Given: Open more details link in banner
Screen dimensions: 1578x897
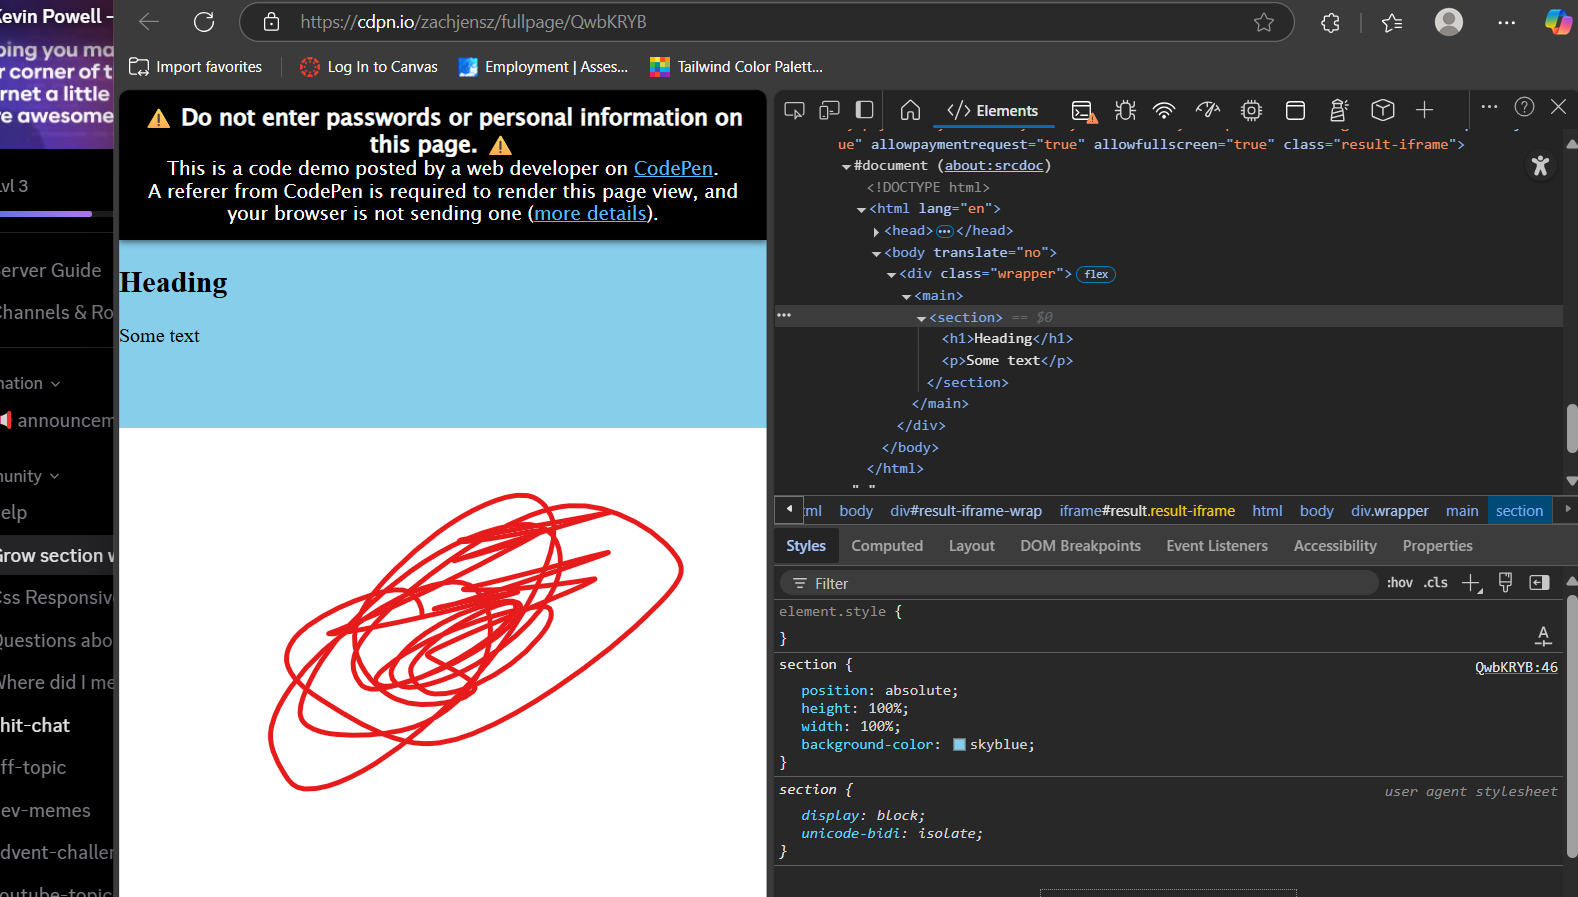Looking at the screenshot, I should (x=590, y=213).
